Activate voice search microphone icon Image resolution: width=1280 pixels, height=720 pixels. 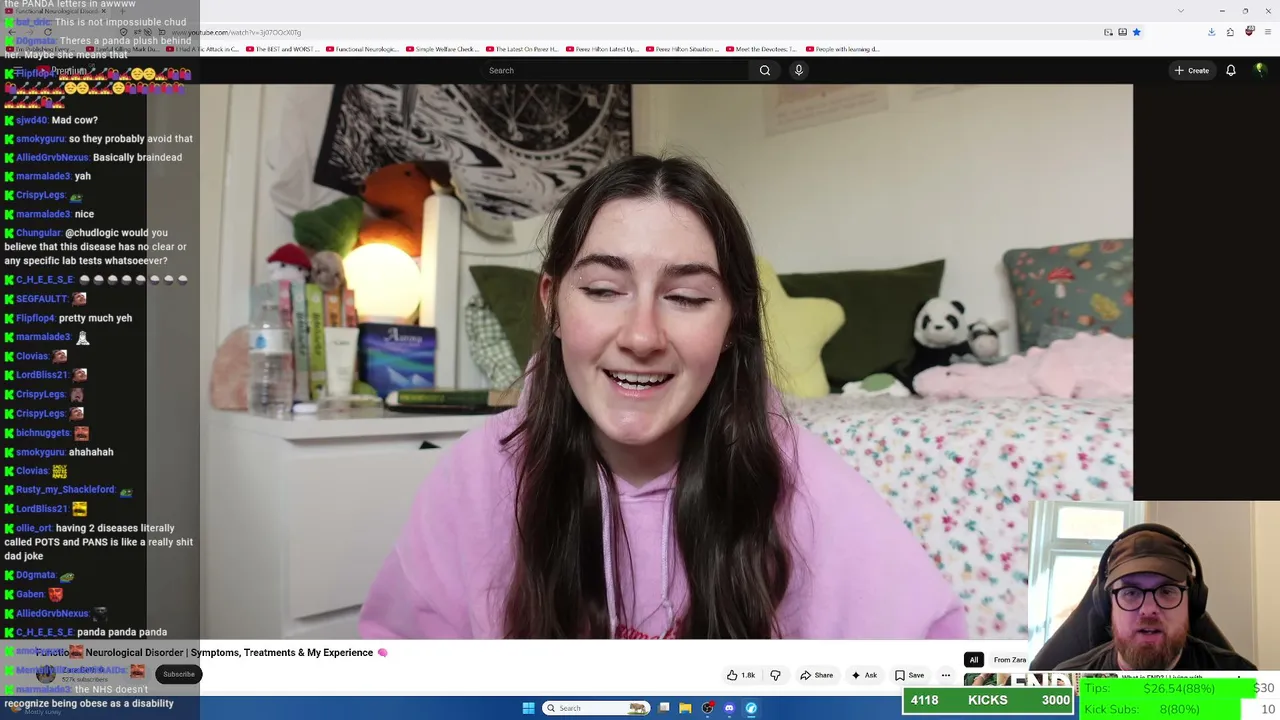click(x=798, y=70)
